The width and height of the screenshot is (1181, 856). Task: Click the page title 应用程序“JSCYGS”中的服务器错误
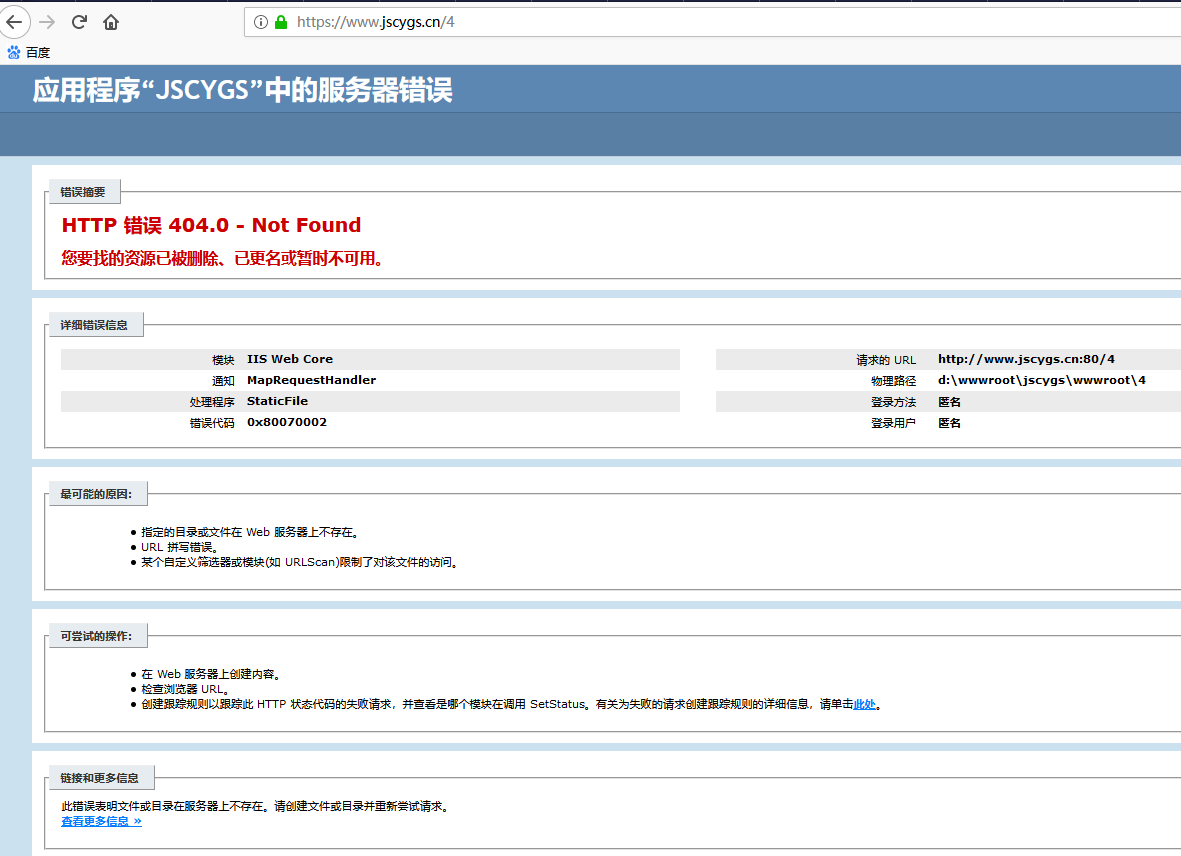click(x=242, y=90)
